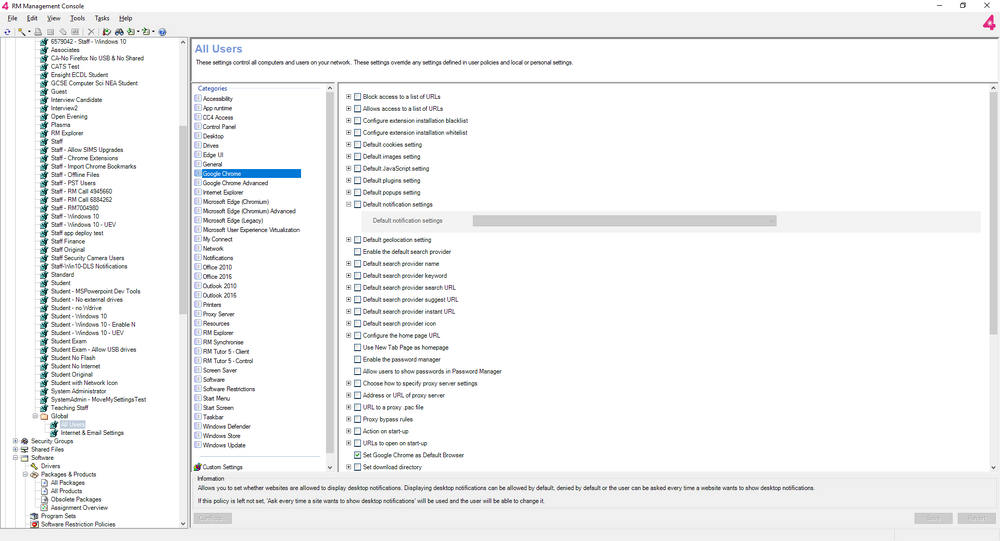This screenshot has width=1000, height=541.
Task: Click the Windows Update category icon
Action: coord(198,445)
